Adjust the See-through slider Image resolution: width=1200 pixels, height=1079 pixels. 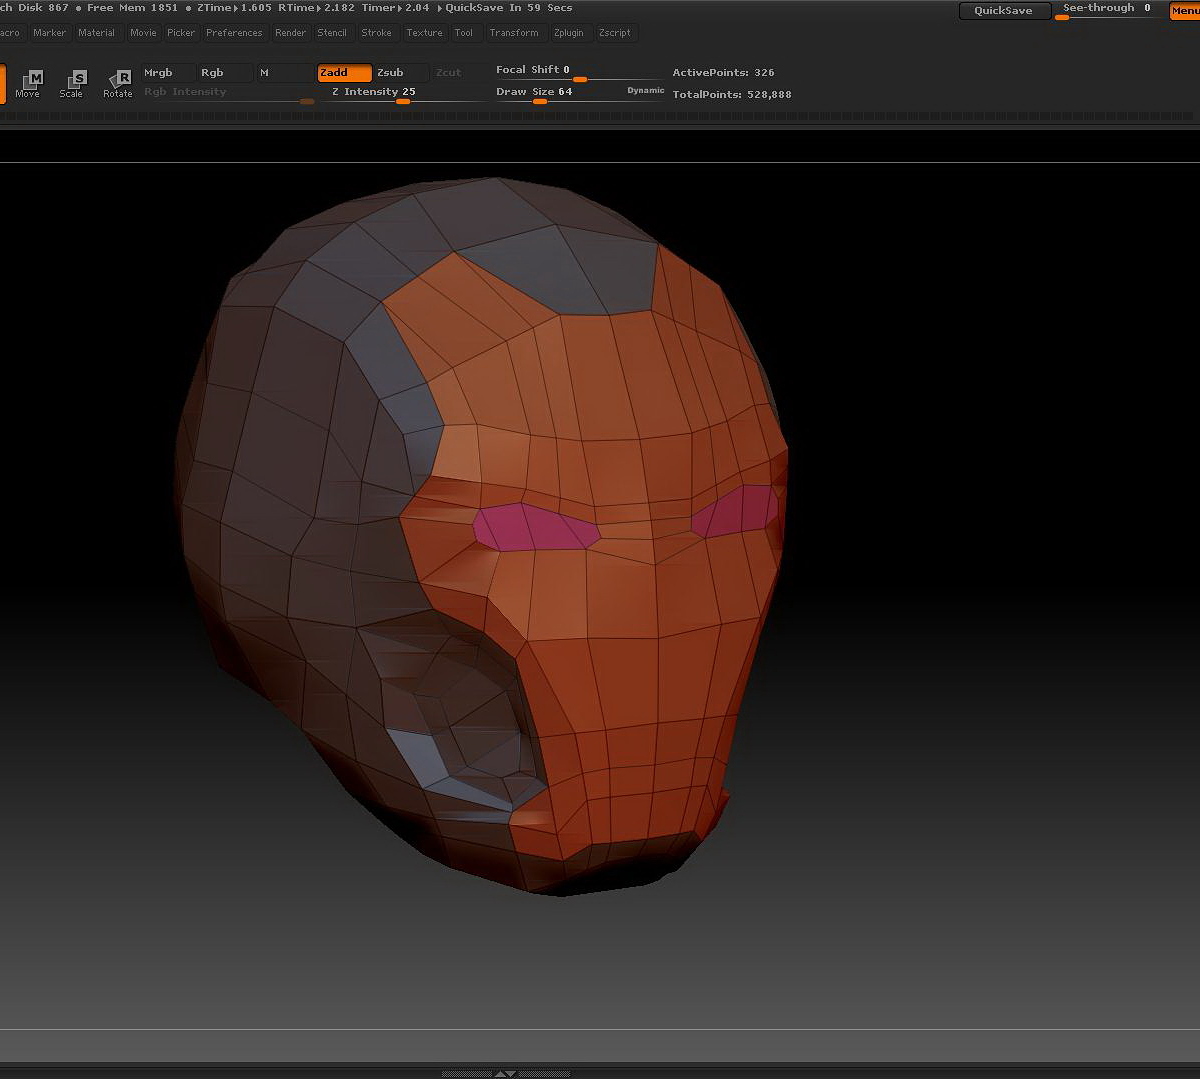click(1110, 10)
